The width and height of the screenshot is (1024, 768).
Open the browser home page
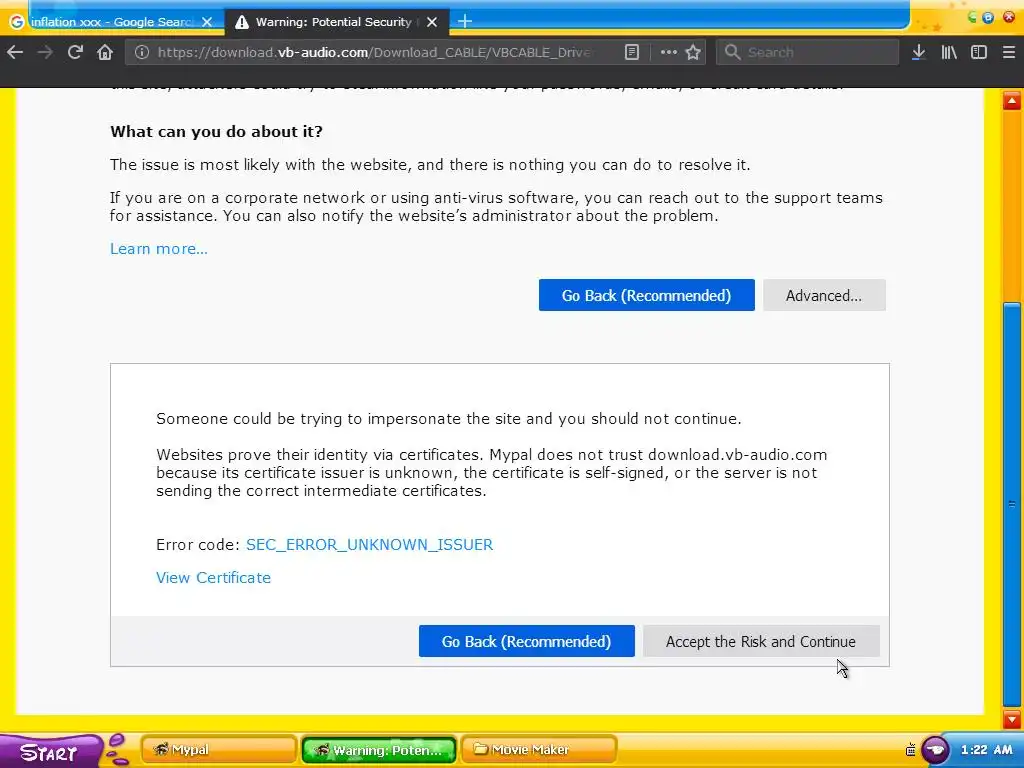(x=105, y=52)
